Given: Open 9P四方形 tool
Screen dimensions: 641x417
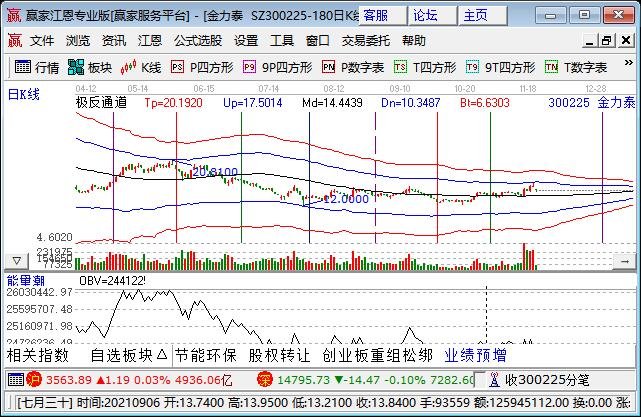Looking at the screenshot, I should click(278, 67).
